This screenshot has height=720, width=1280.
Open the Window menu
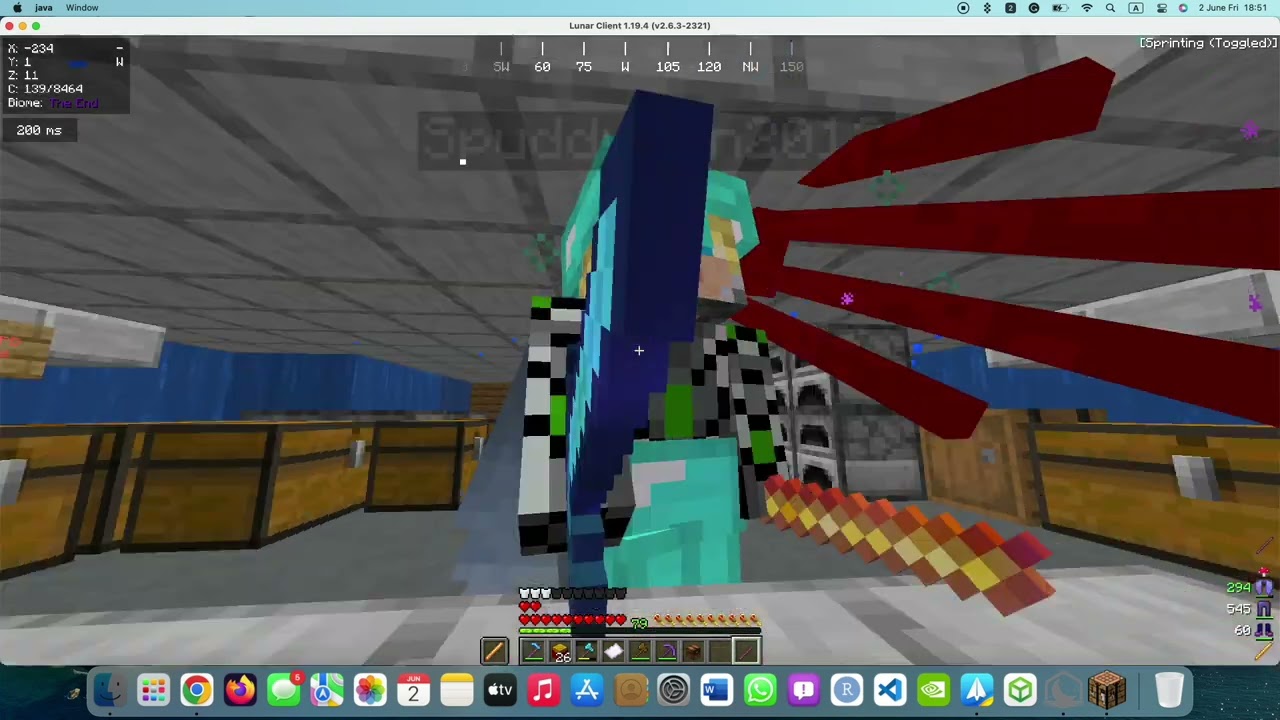click(82, 8)
